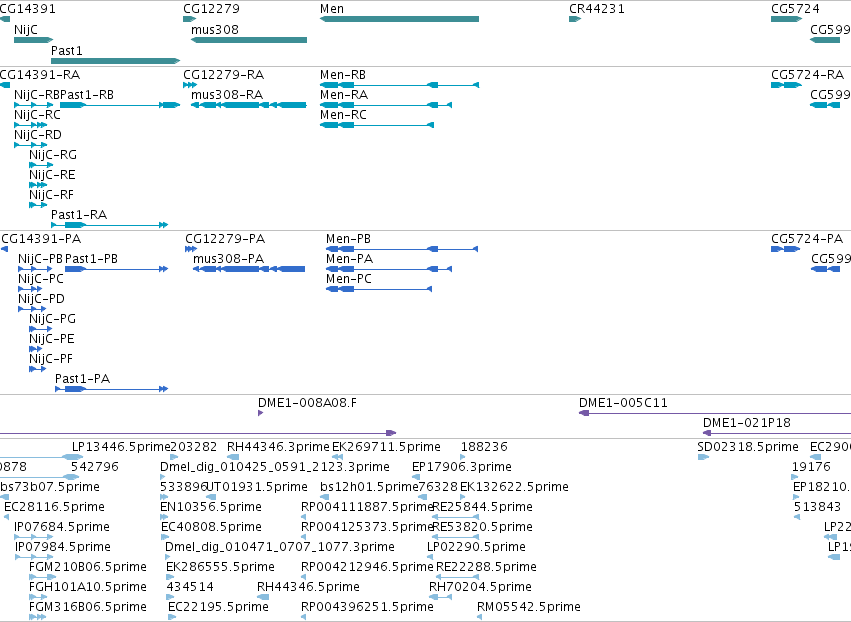Image resolution: width=851 pixels, height=622 pixels.
Task: Select the EC28116.5prime EST label
Action: pyautogui.click(x=54, y=507)
